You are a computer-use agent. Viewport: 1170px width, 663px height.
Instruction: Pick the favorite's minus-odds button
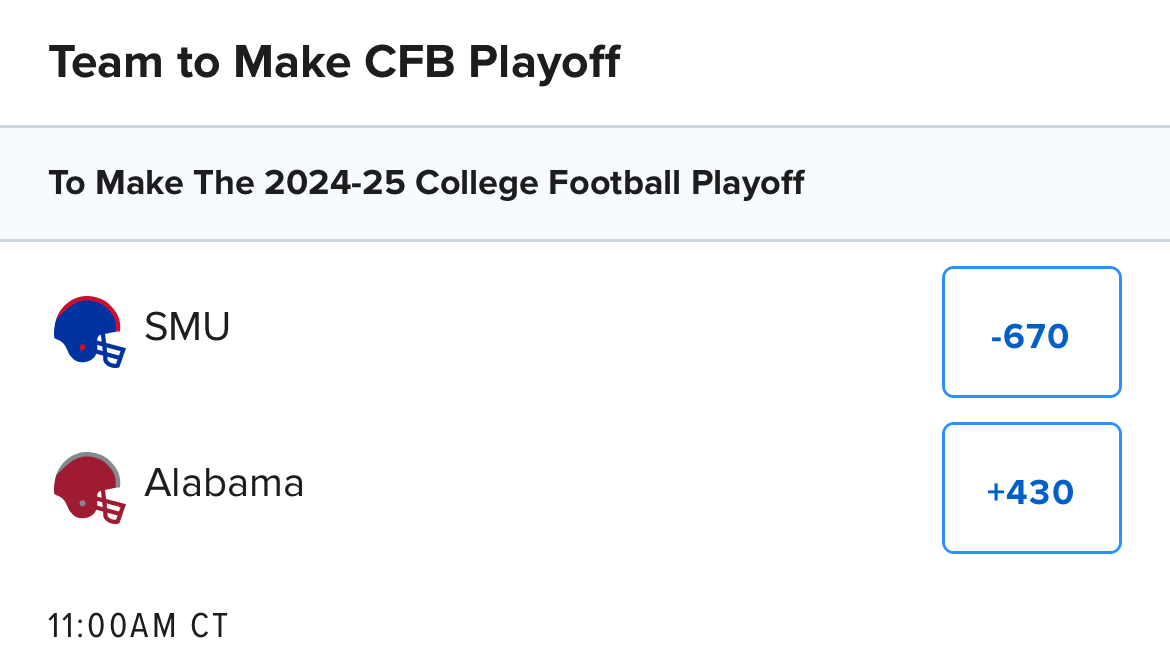pos(1031,332)
